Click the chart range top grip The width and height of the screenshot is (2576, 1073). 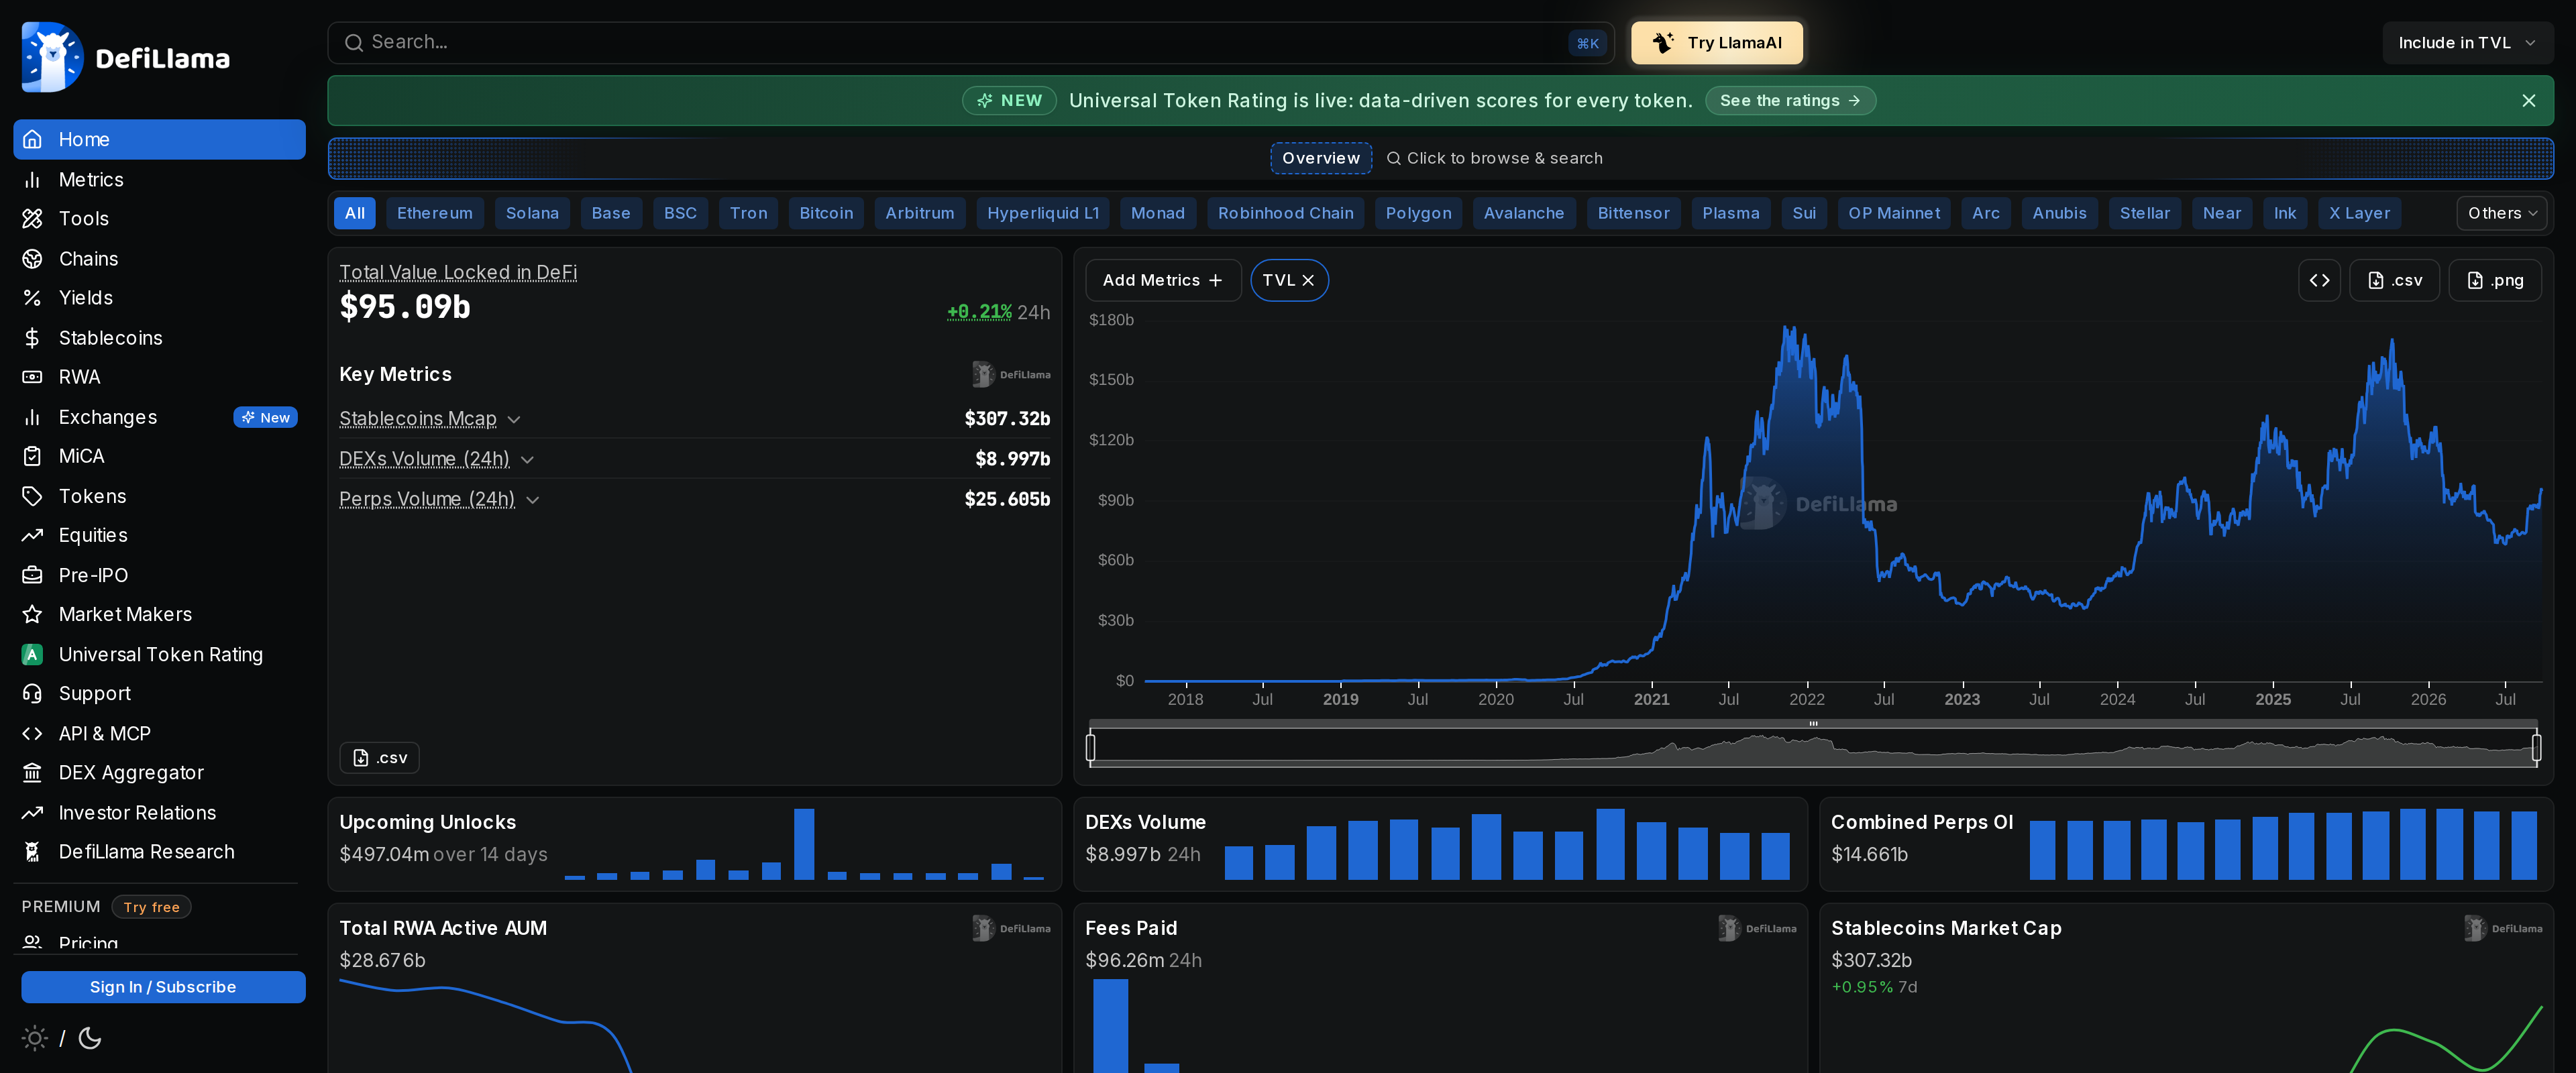(x=1813, y=723)
